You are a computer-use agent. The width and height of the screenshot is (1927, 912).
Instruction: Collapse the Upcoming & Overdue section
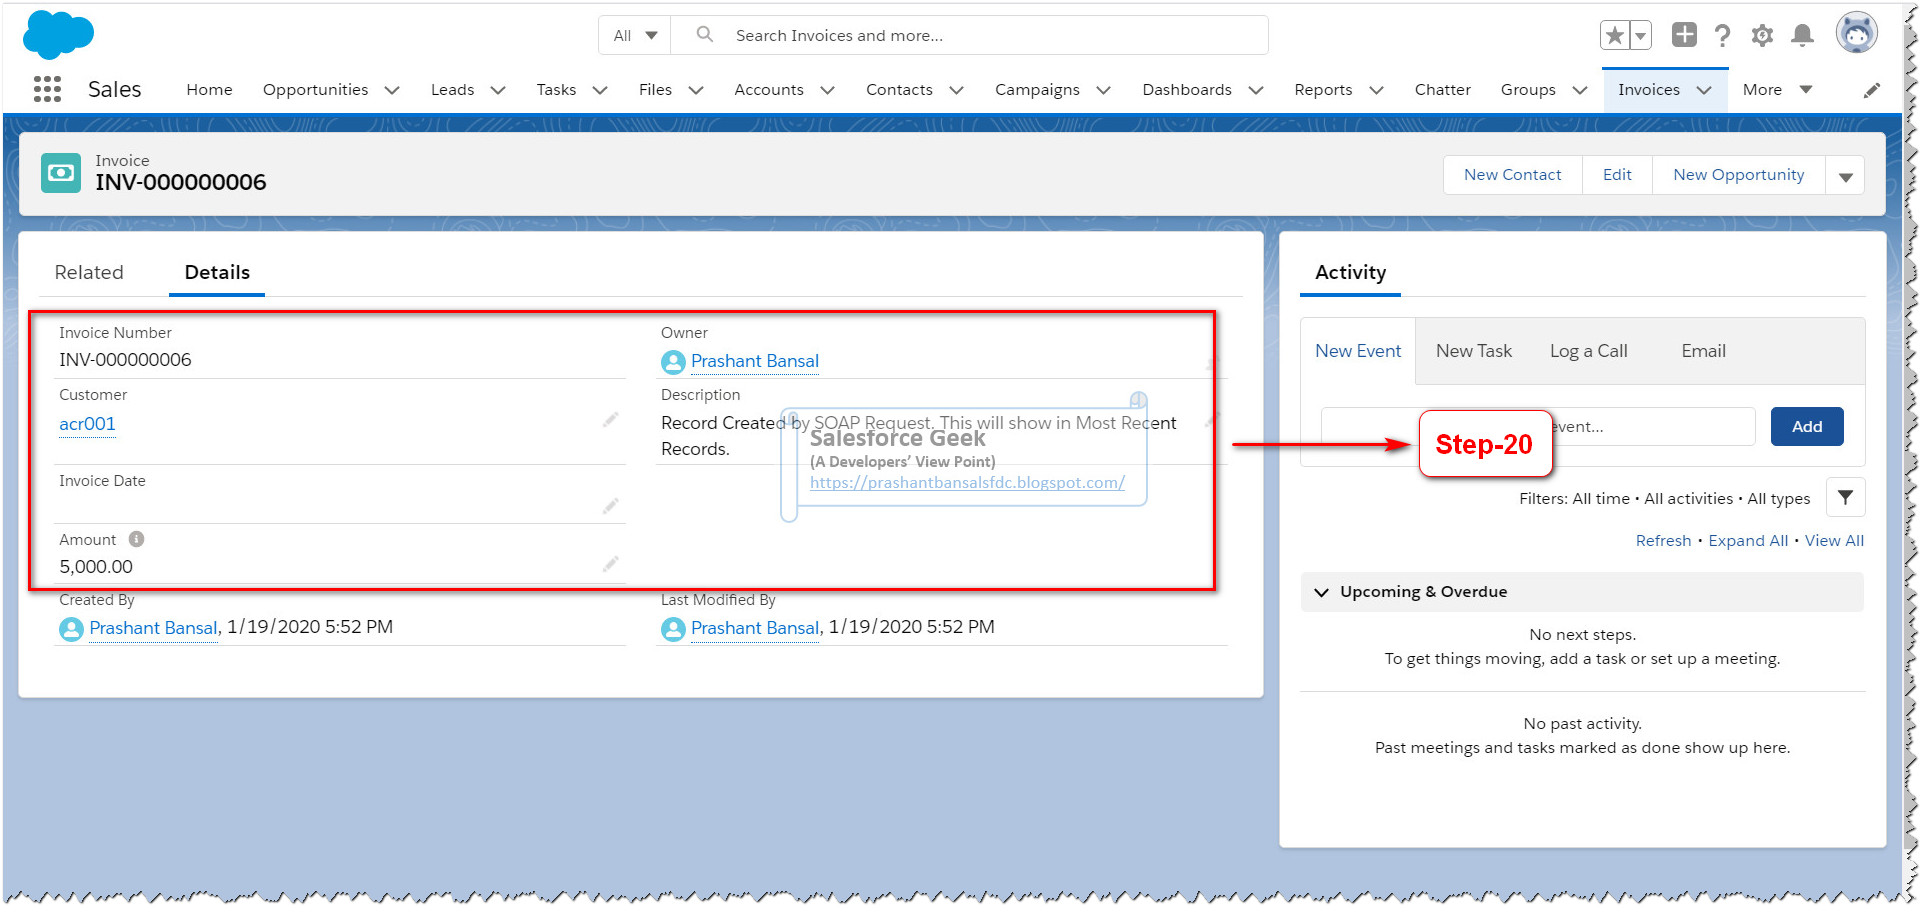point(1321,592)
